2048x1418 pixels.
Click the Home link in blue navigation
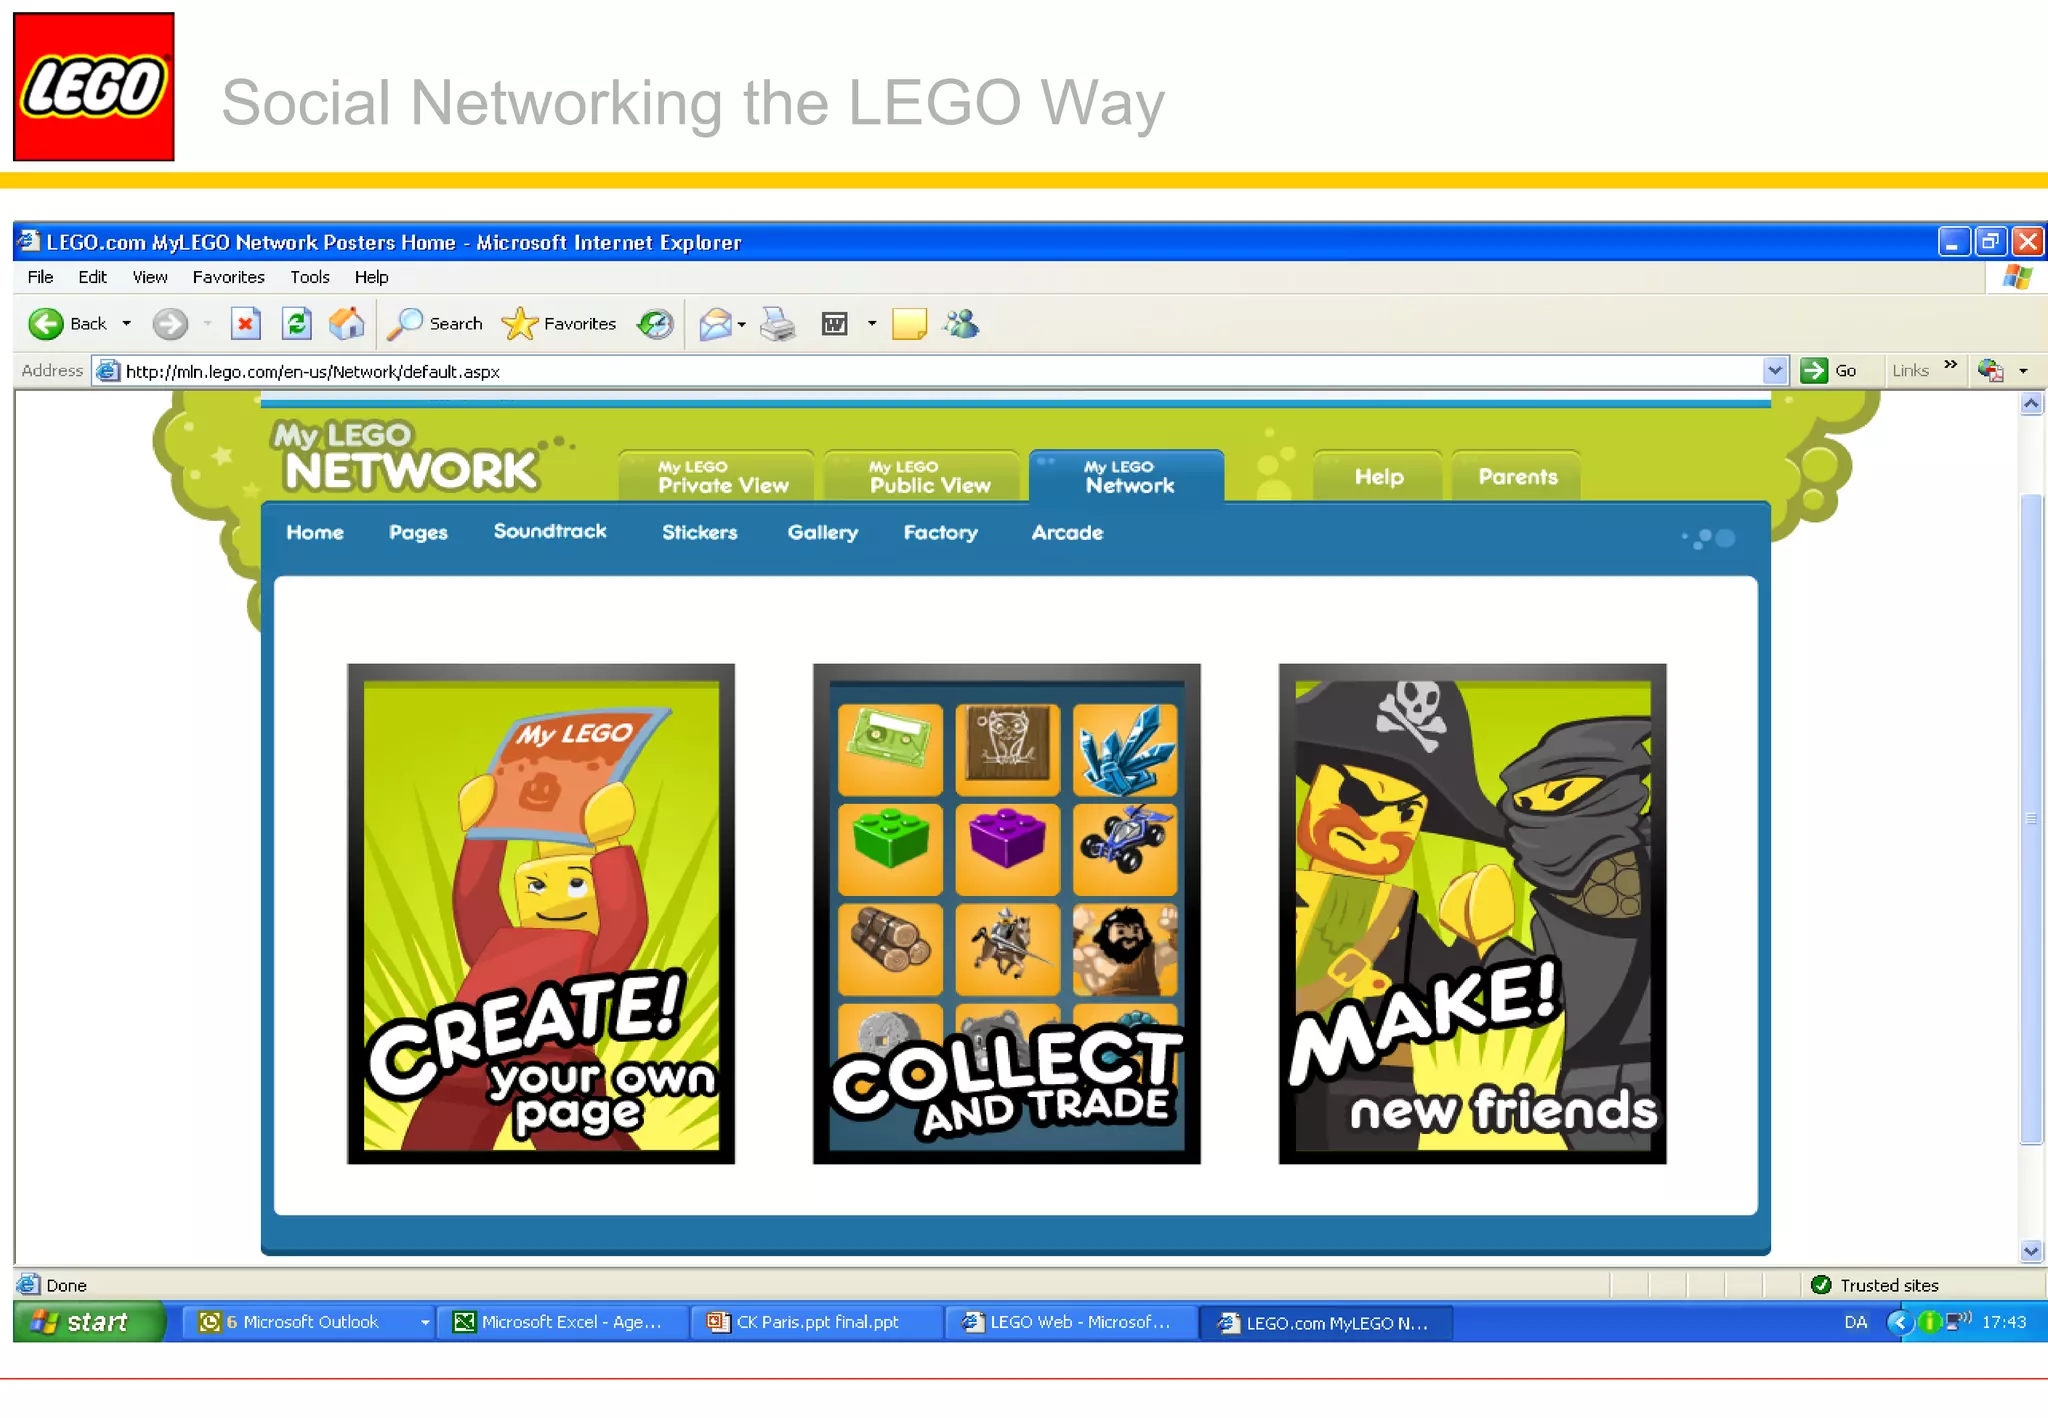(x=315, y=533)
